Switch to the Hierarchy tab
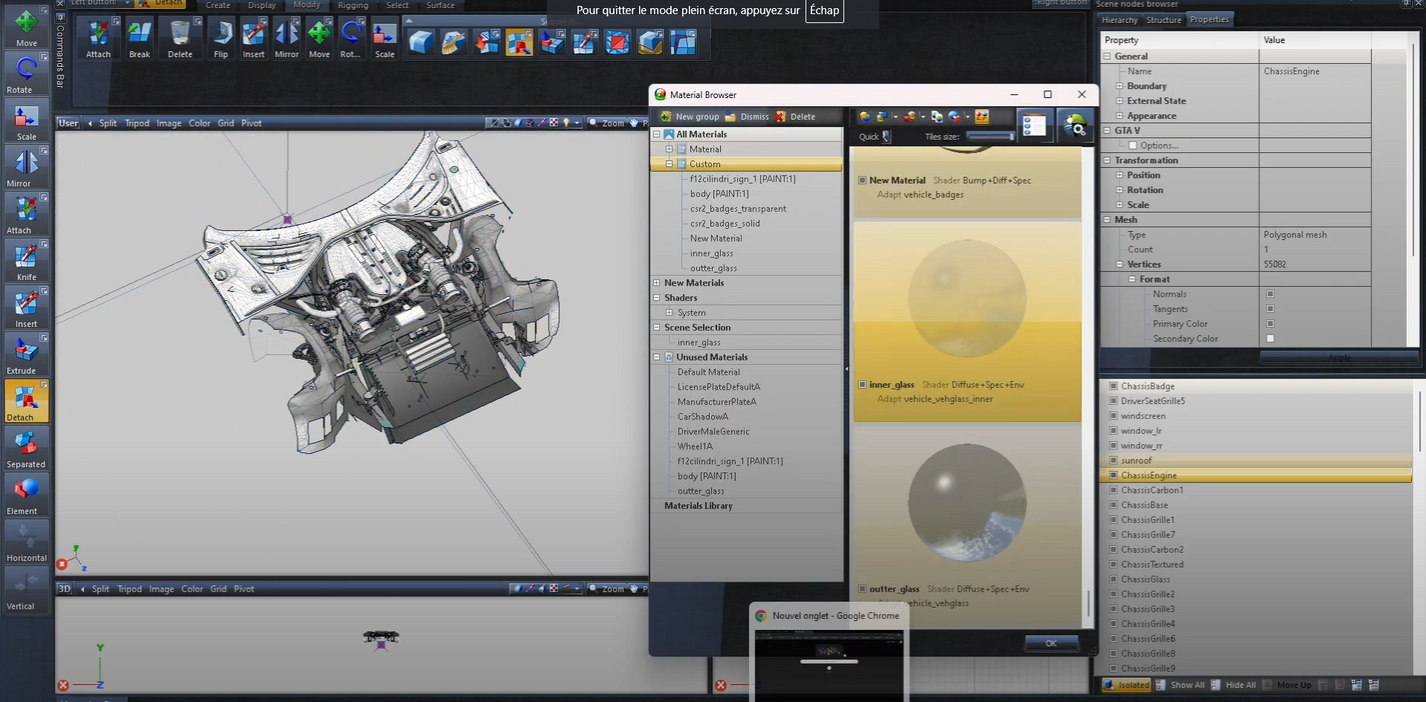This screenshot has height=702, width=1426. coord(1119,19)
